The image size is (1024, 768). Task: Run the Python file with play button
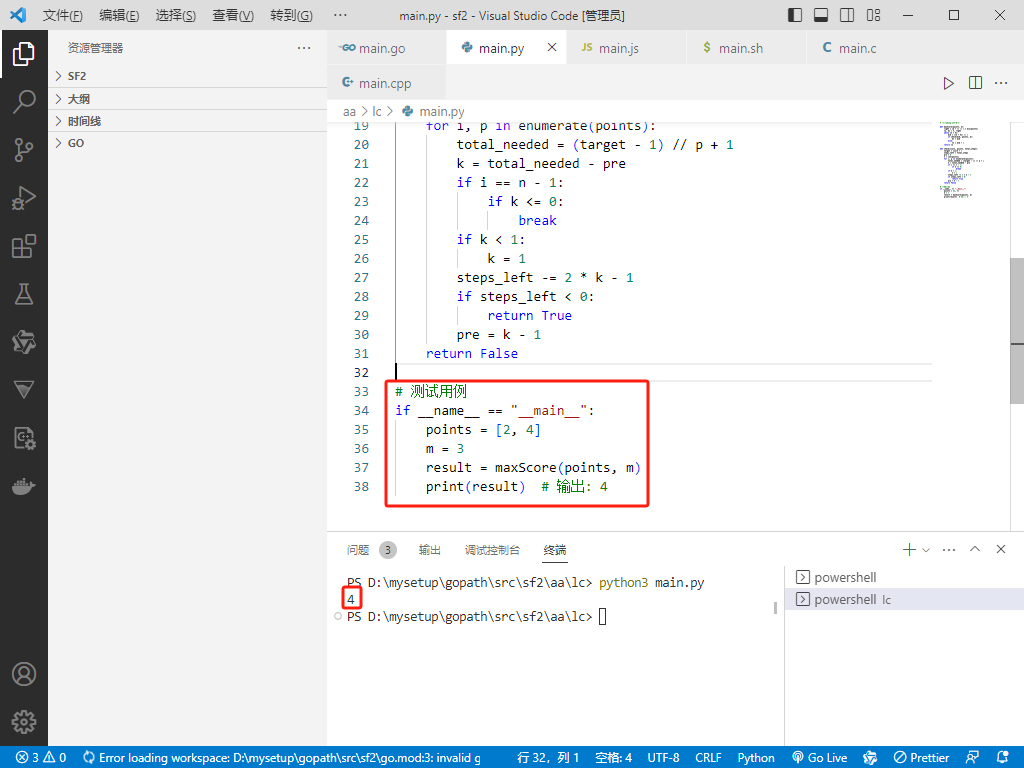pyautogui.click(x=948, y=83)
